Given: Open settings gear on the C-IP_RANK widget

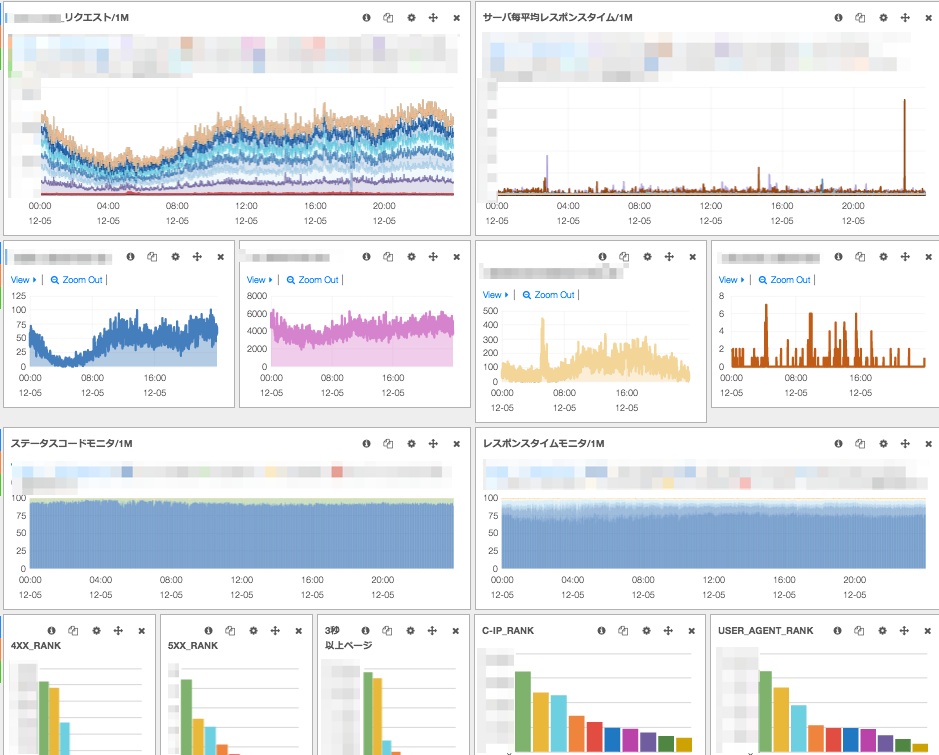Looking at the screenshot, I should (x=647, y=631).
